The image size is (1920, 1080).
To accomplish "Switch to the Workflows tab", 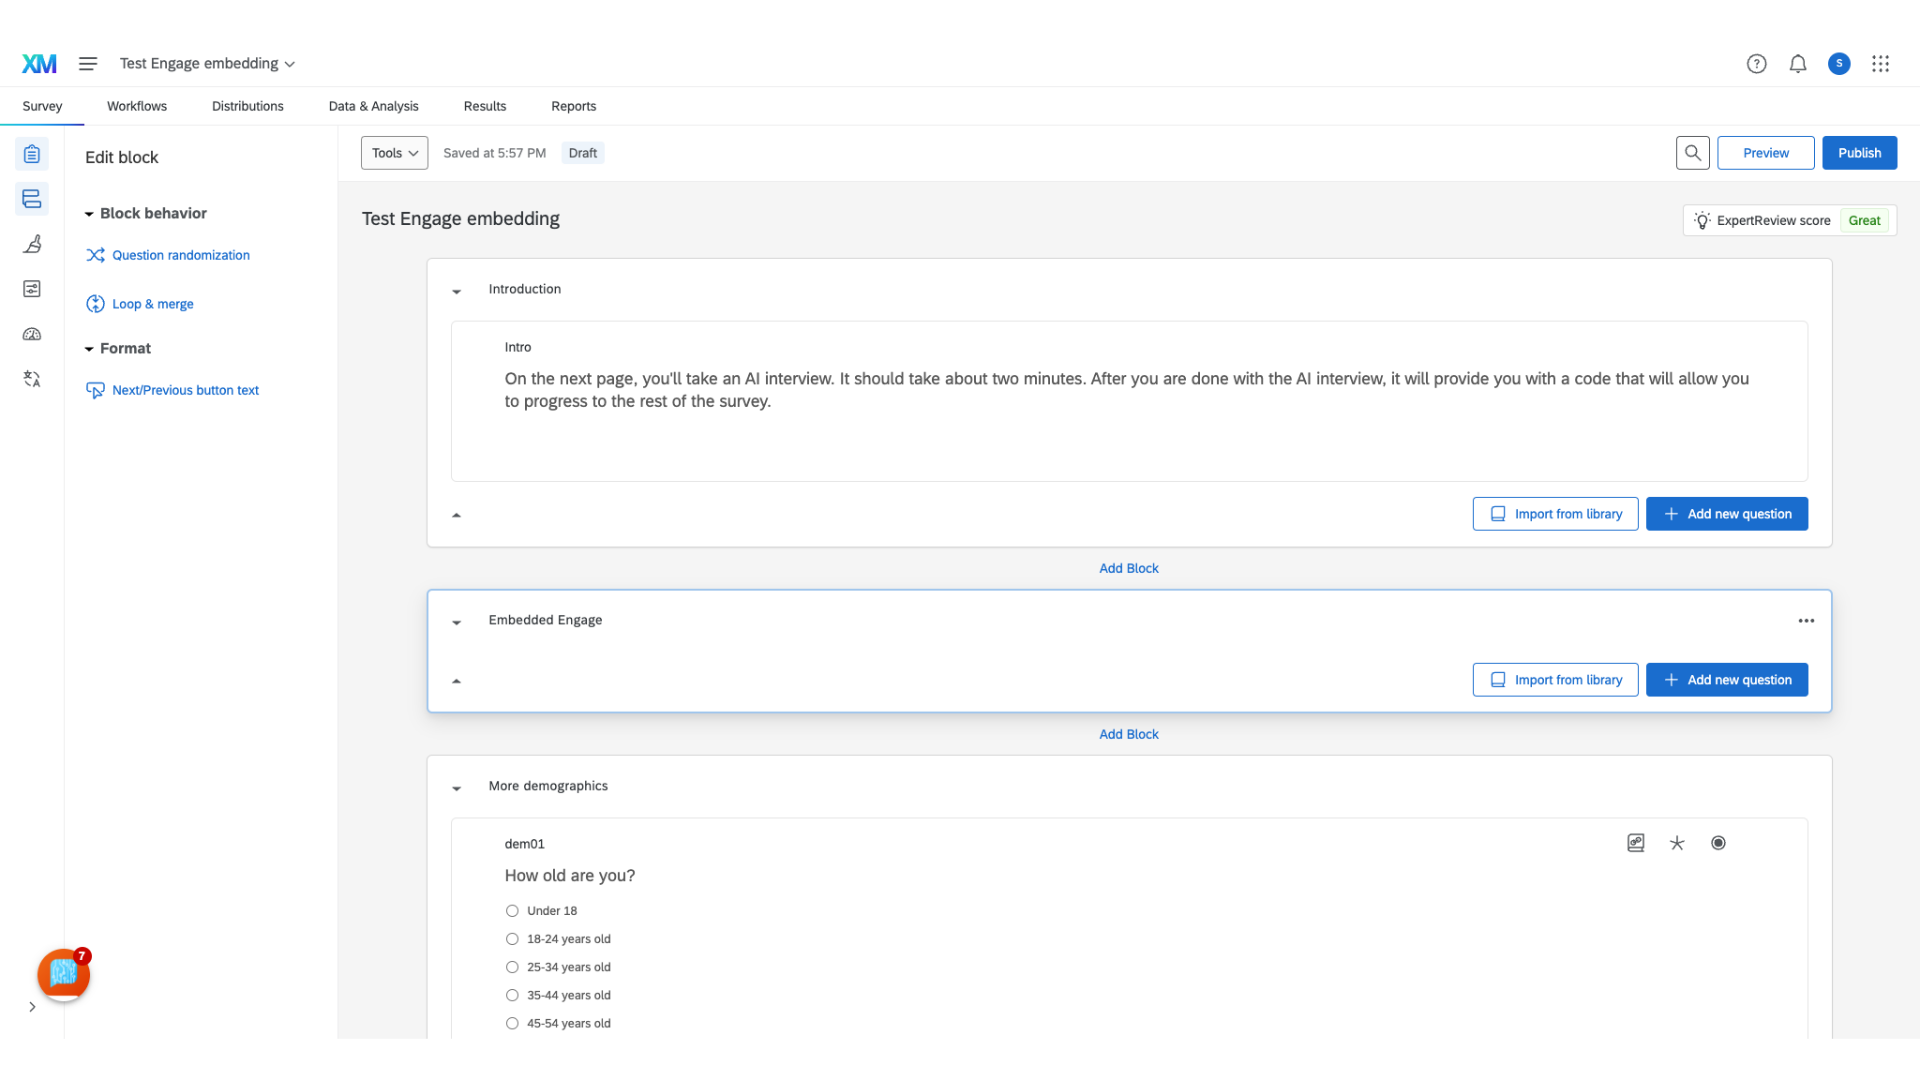I will (137, 106).
